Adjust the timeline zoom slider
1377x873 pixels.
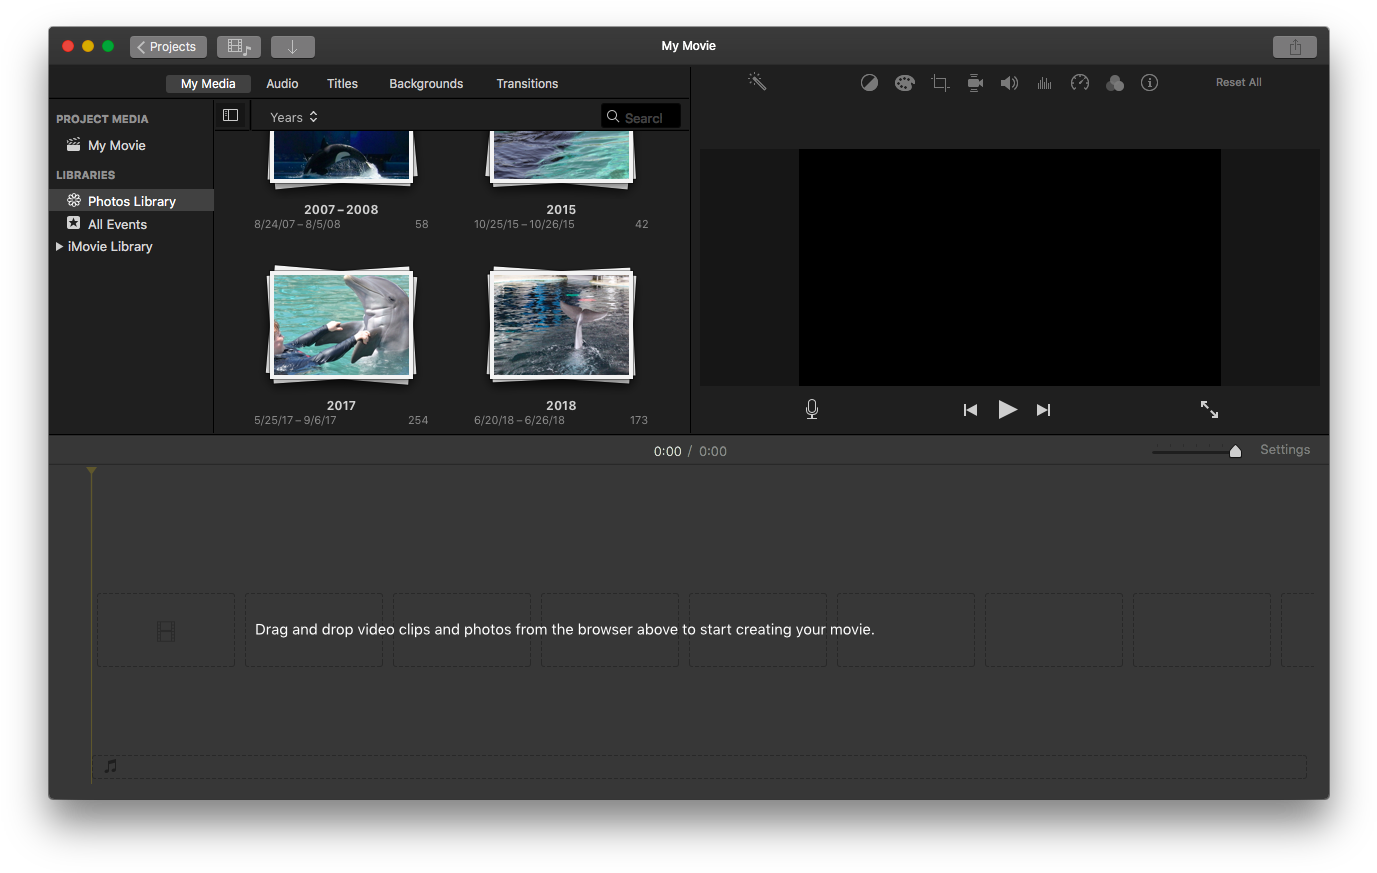click(x=1235, y=451)
